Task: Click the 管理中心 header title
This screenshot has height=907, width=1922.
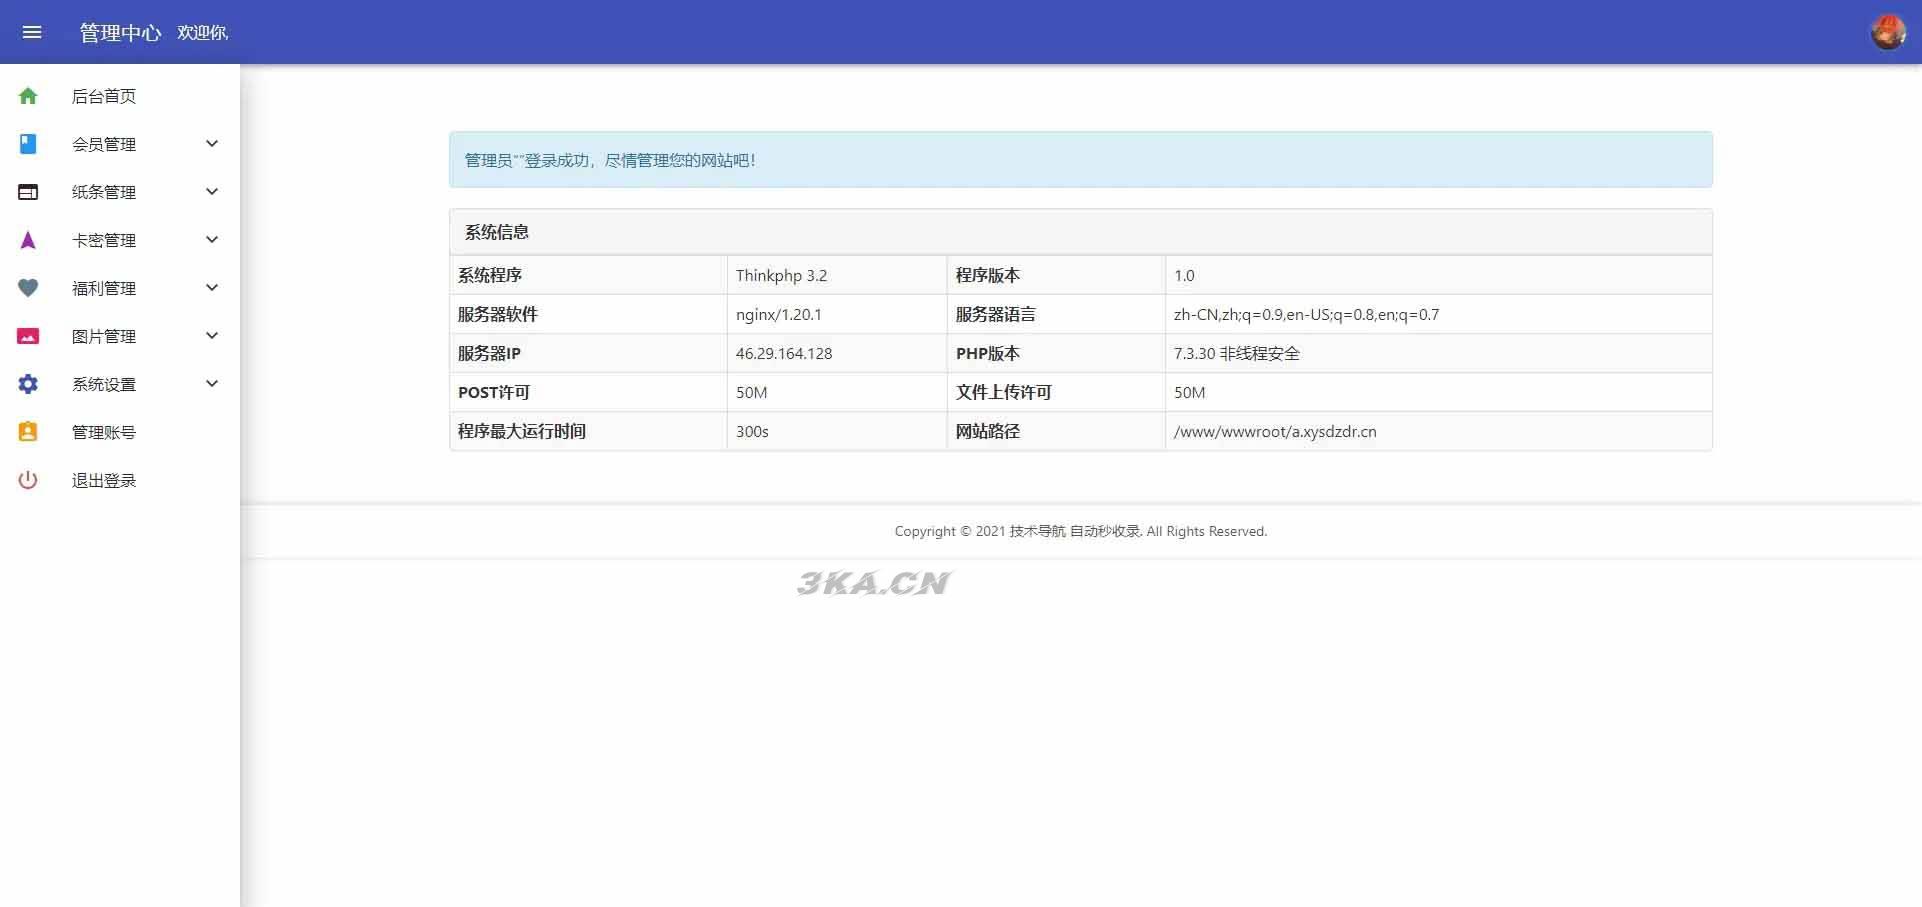Action: [x=120, y=33]
